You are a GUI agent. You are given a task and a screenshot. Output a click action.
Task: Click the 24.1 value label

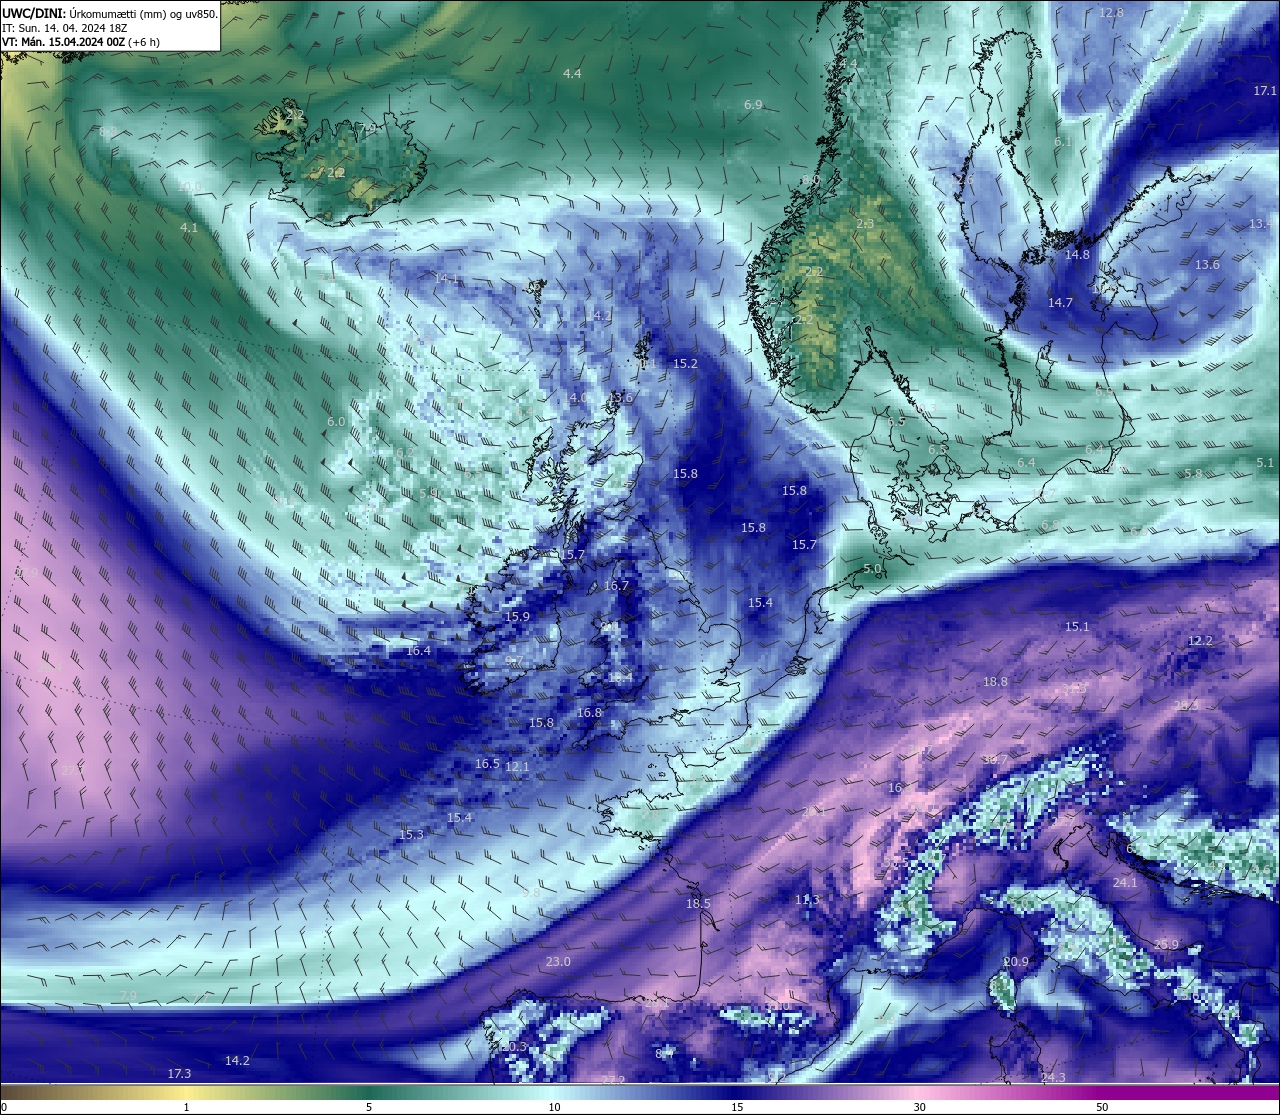pos(1125,883)
